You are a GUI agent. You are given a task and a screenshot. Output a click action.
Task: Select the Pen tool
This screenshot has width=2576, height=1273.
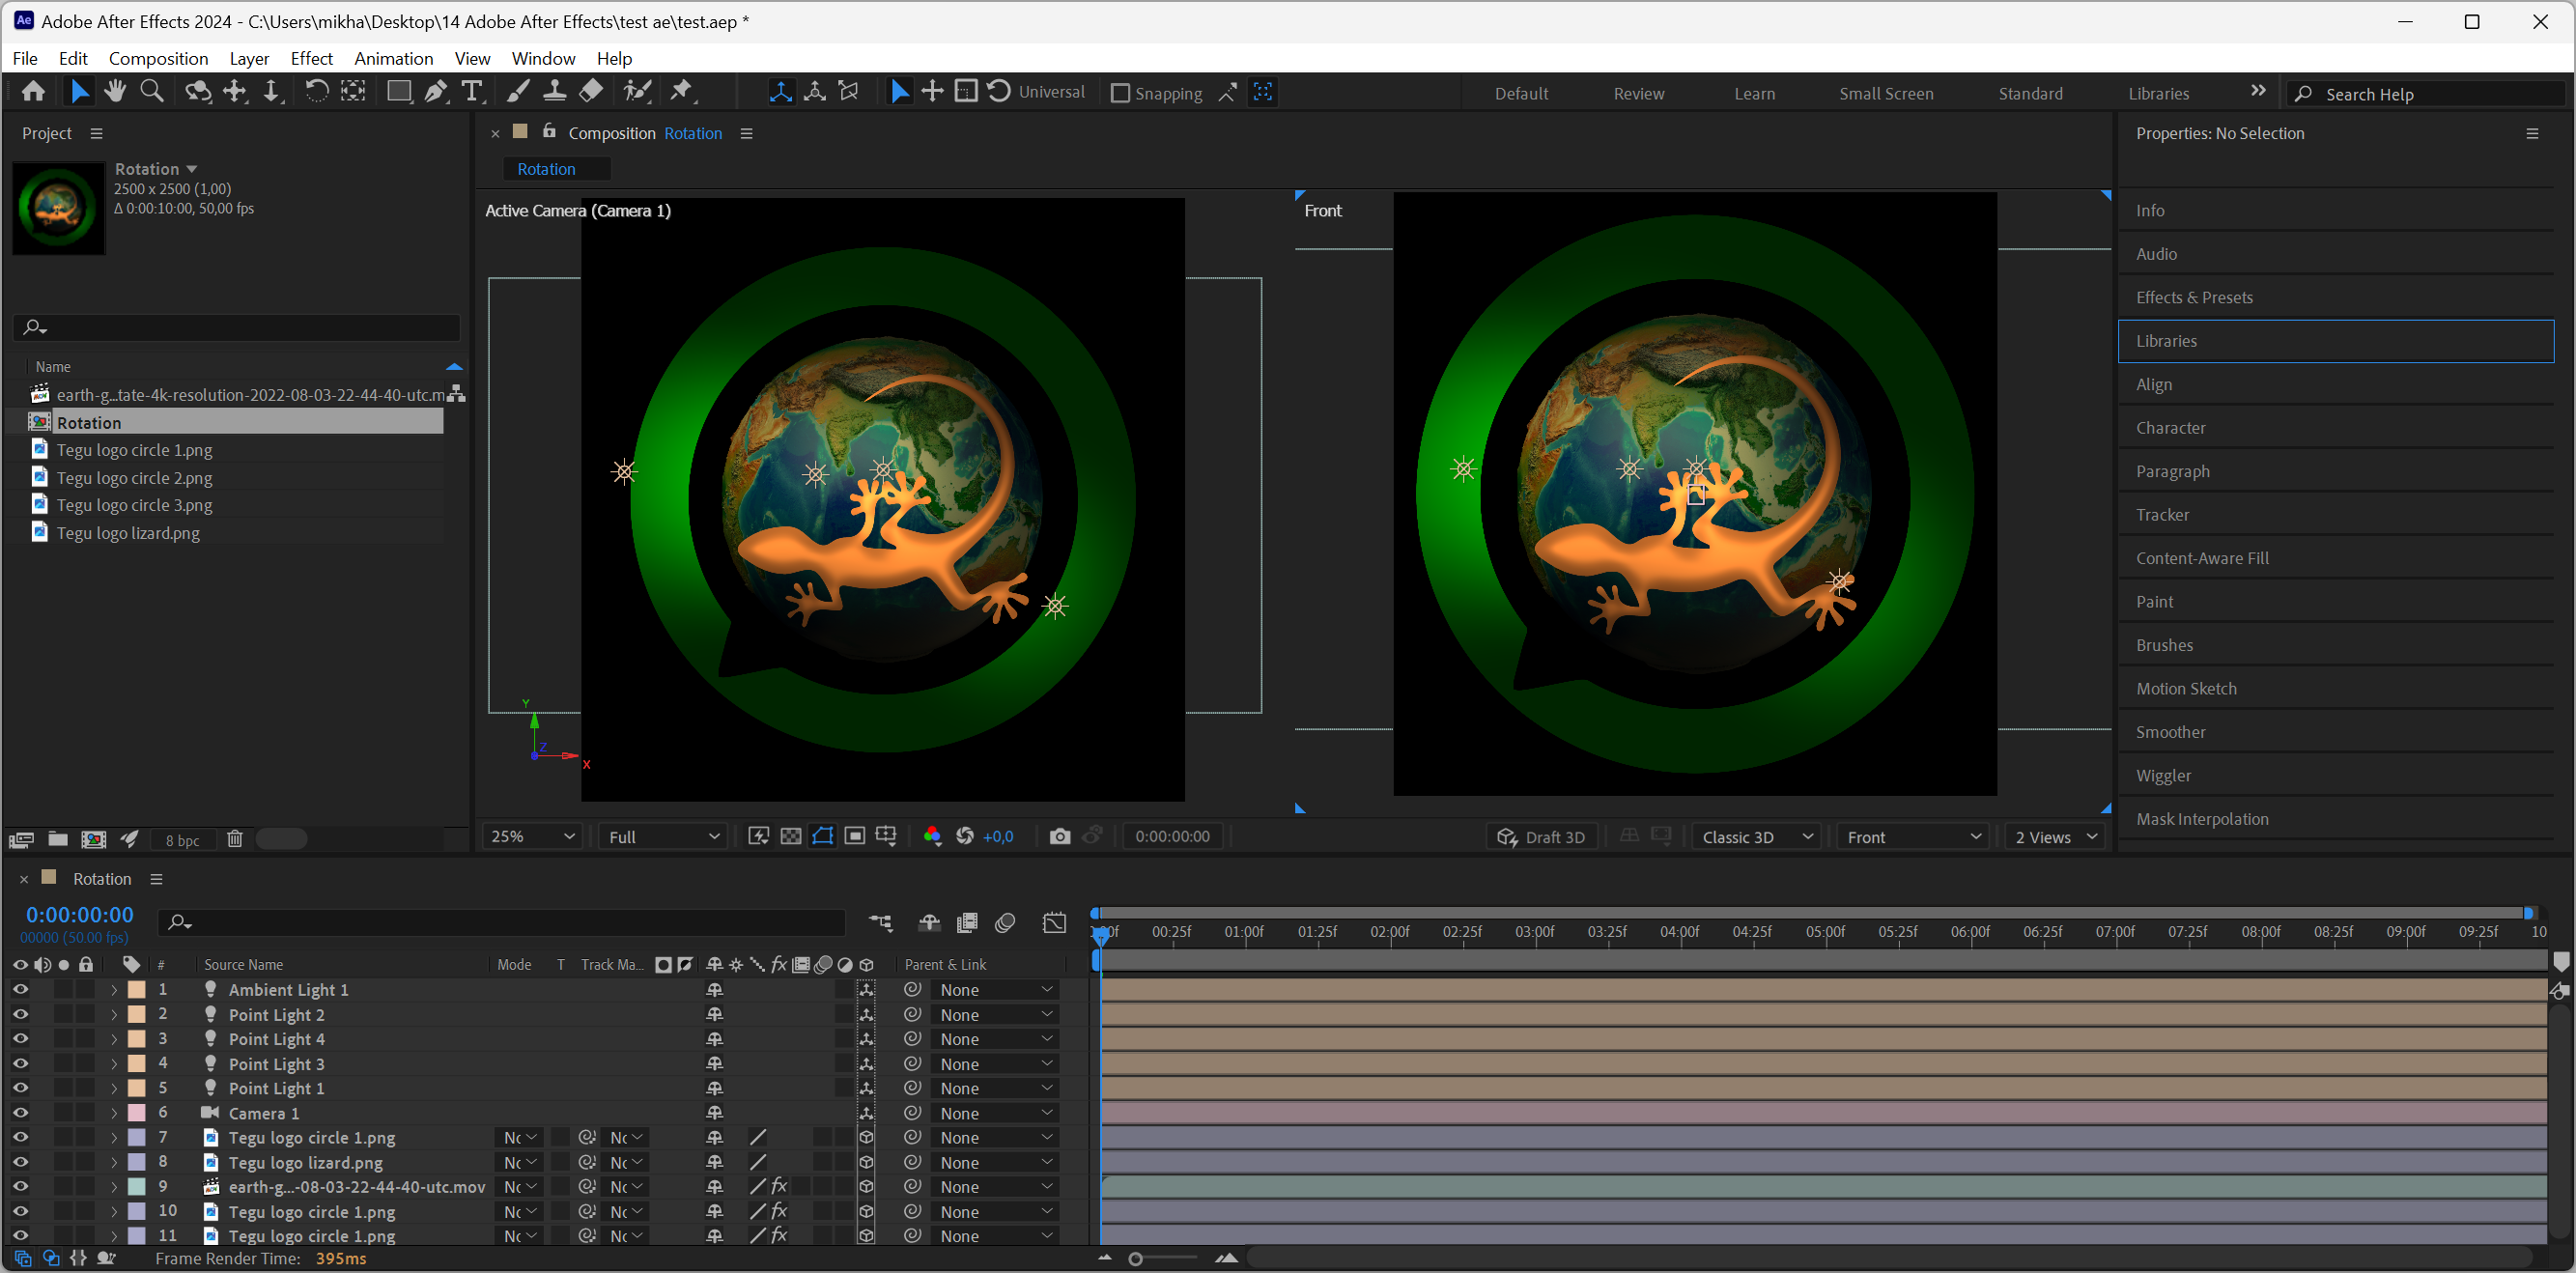pos(435,92)
